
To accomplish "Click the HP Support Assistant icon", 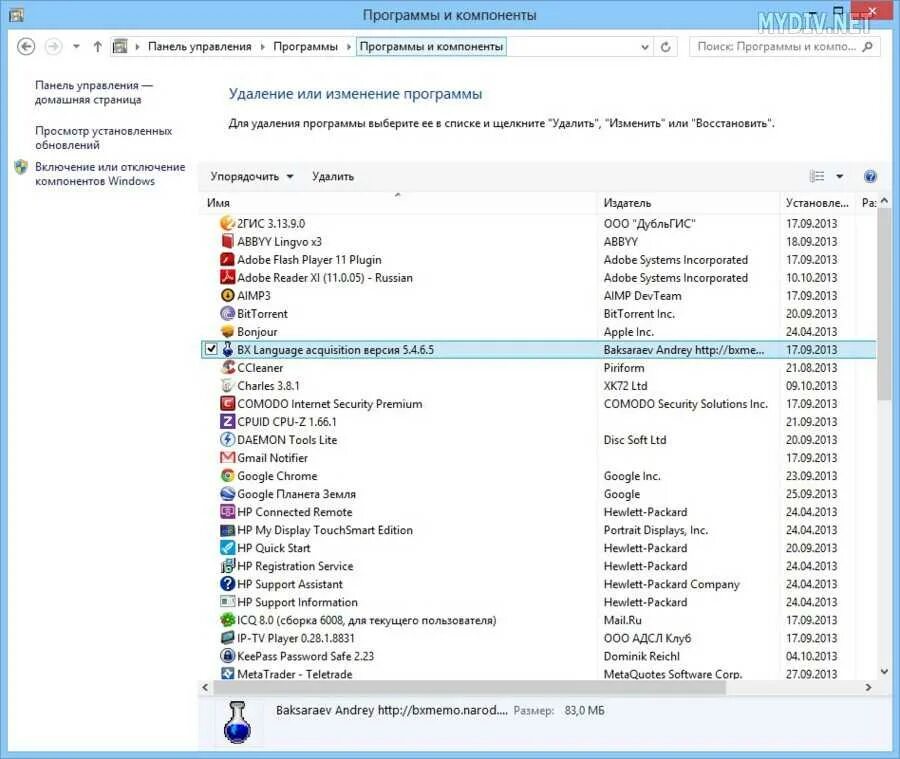I will click(x=228, y=584).
